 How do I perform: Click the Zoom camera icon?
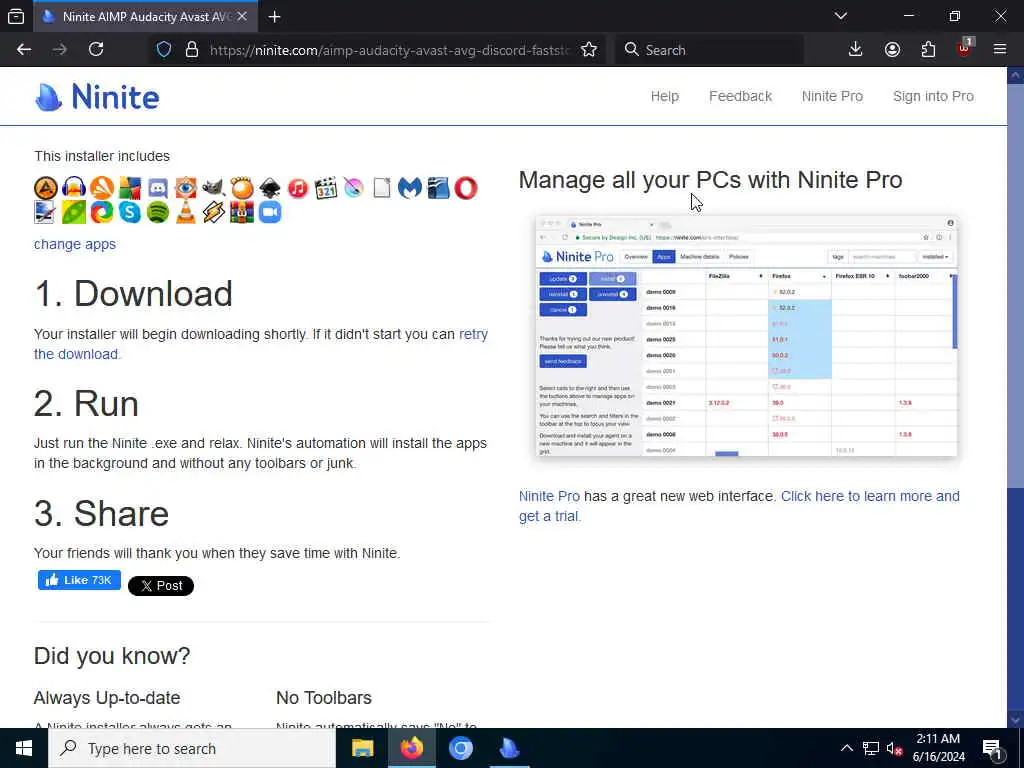click(x=270, y=212)
